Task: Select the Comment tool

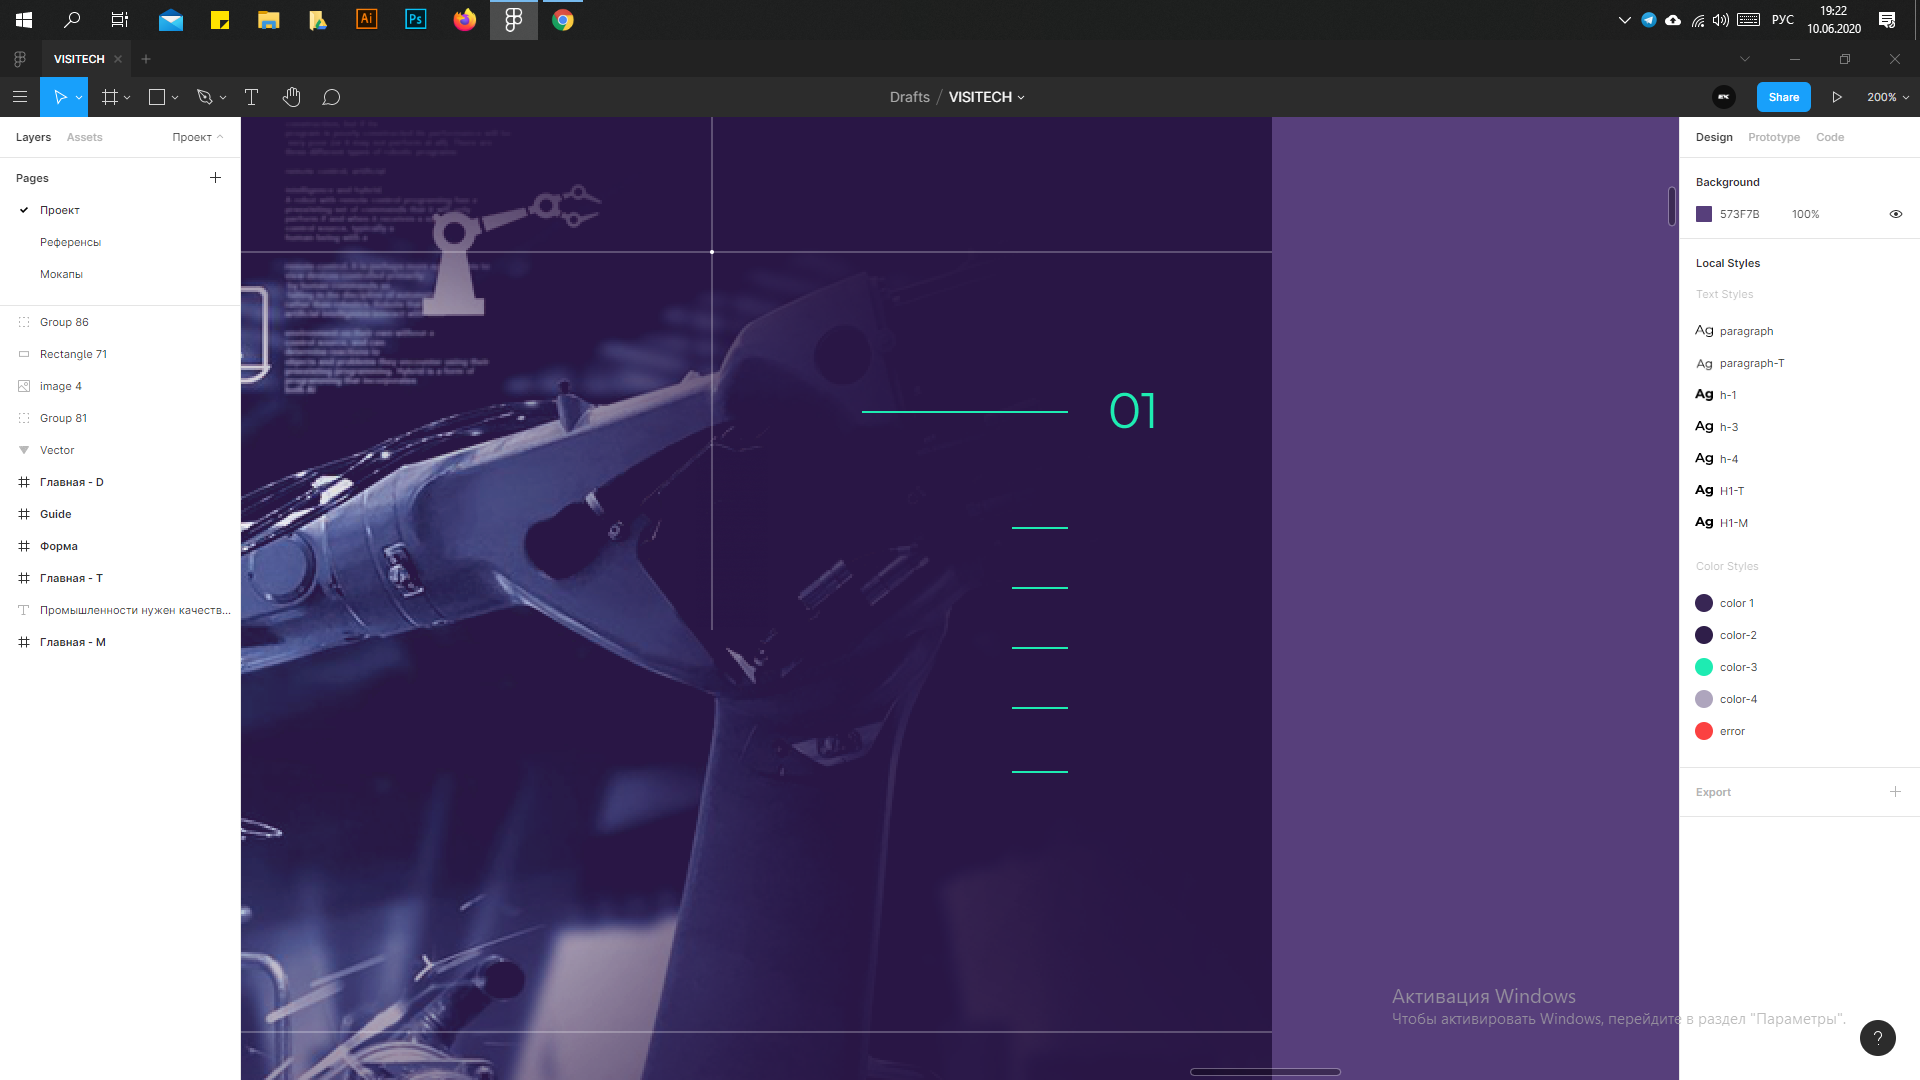Action: click(331, 97)
